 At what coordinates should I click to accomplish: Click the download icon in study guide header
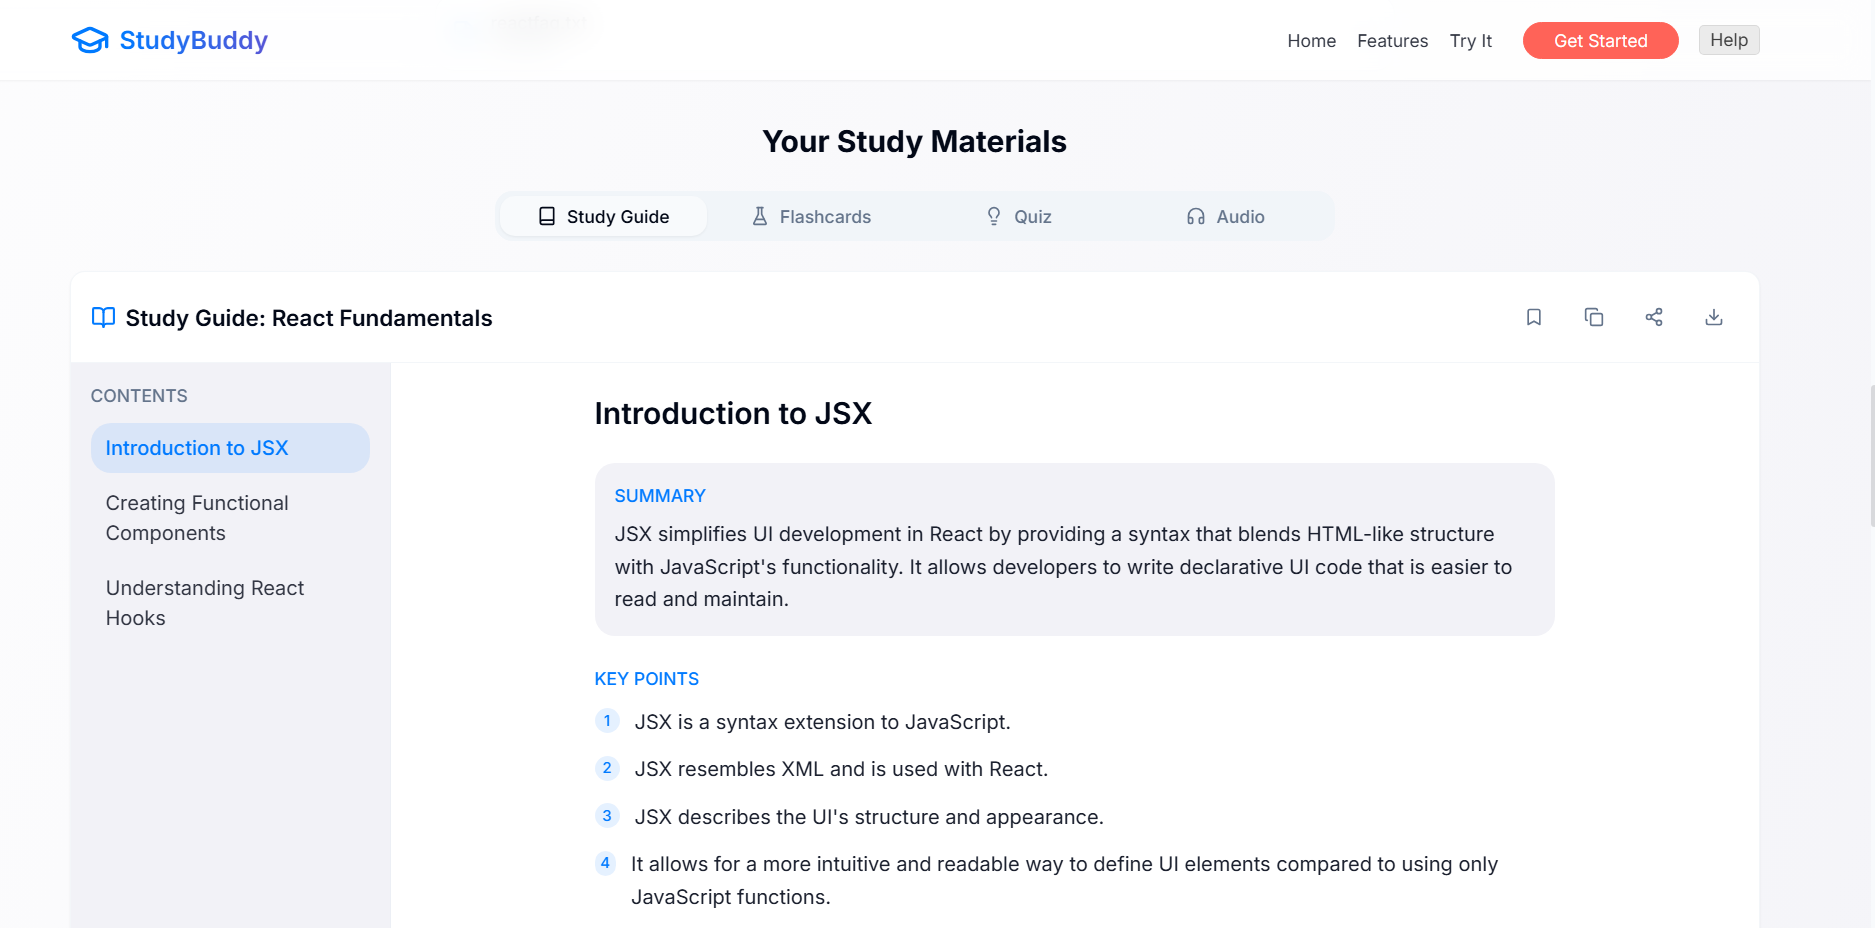click(1713, 317)
